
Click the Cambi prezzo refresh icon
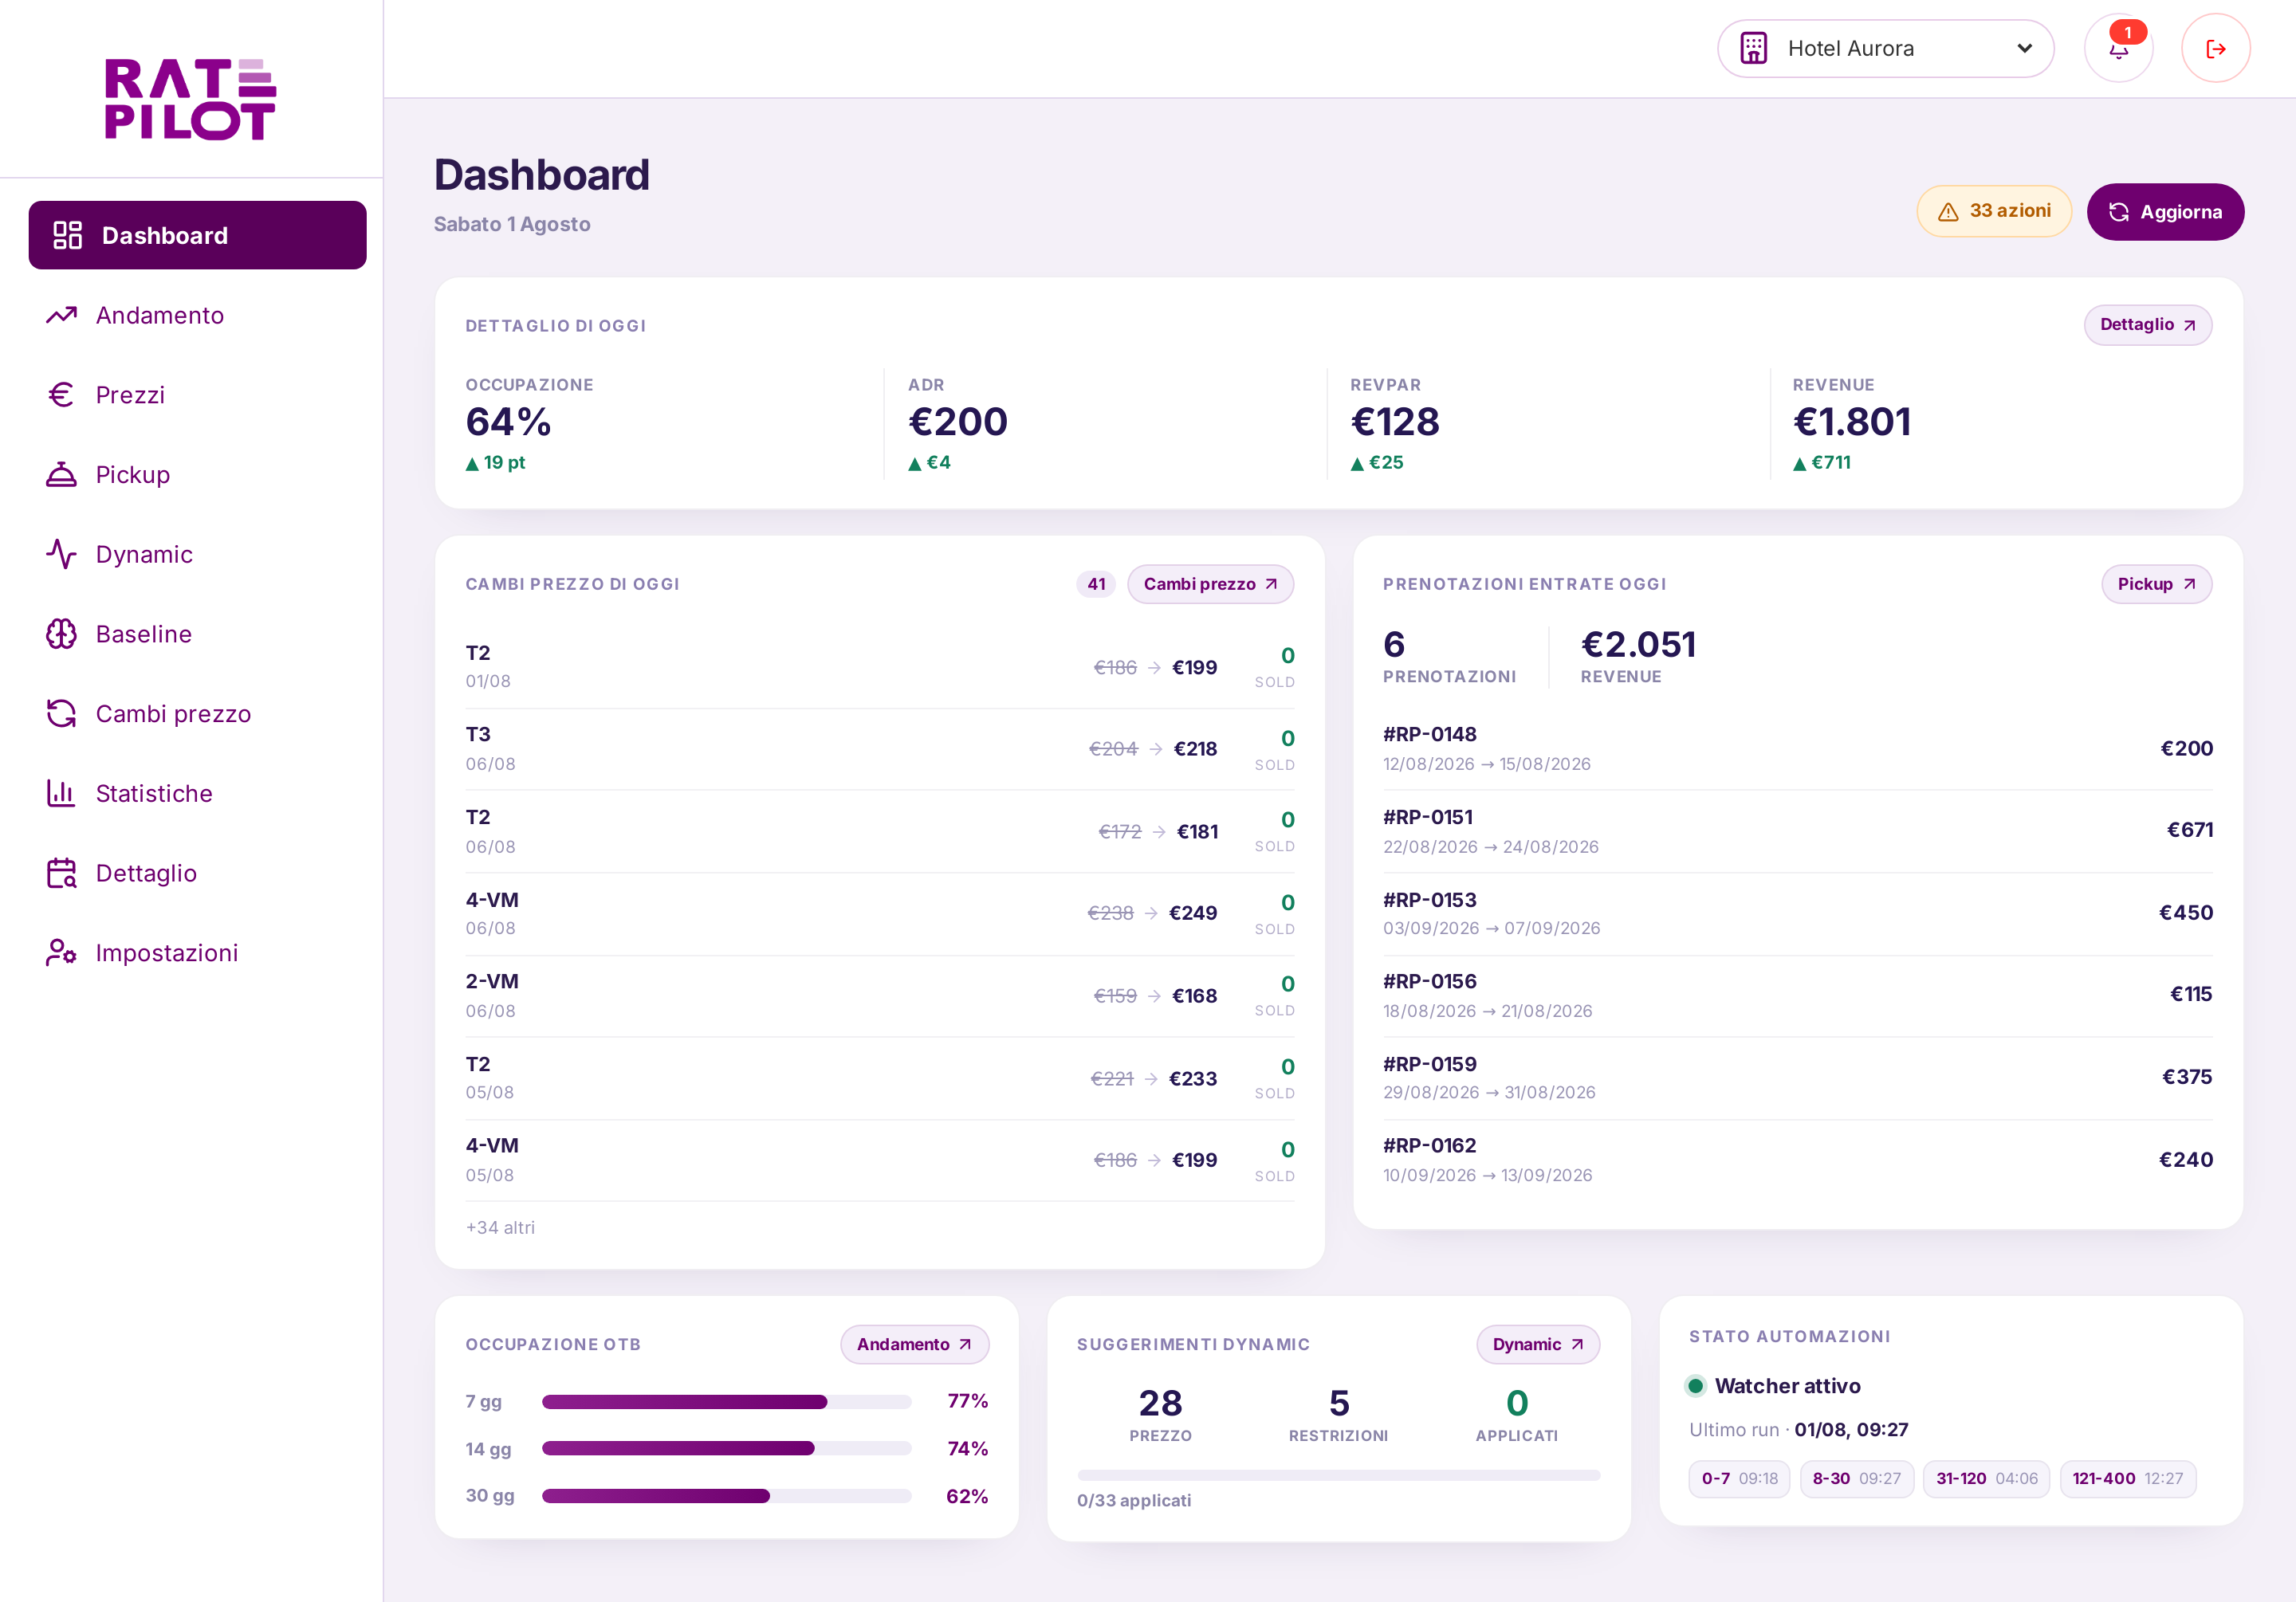(x=61, y=713)
